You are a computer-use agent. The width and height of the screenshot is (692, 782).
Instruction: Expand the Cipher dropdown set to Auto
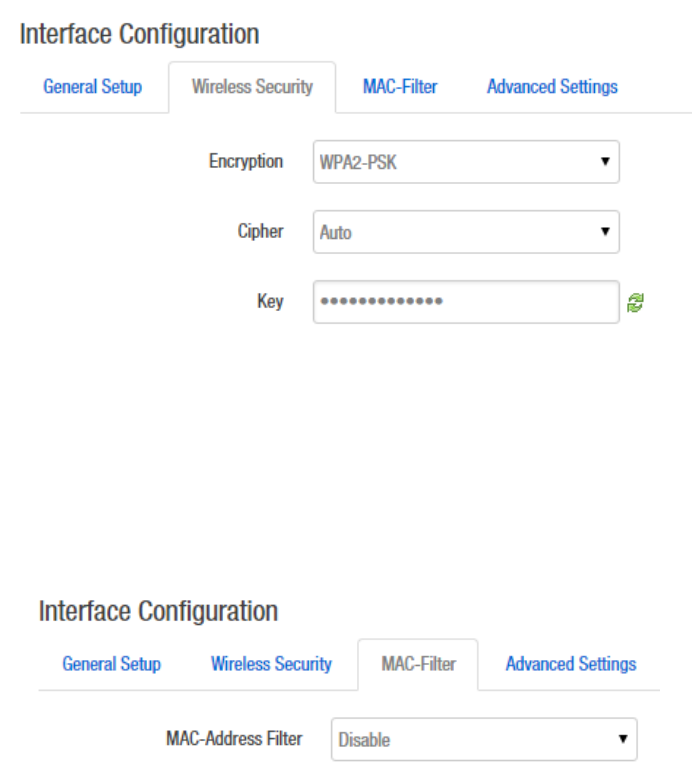pos(465,232)
